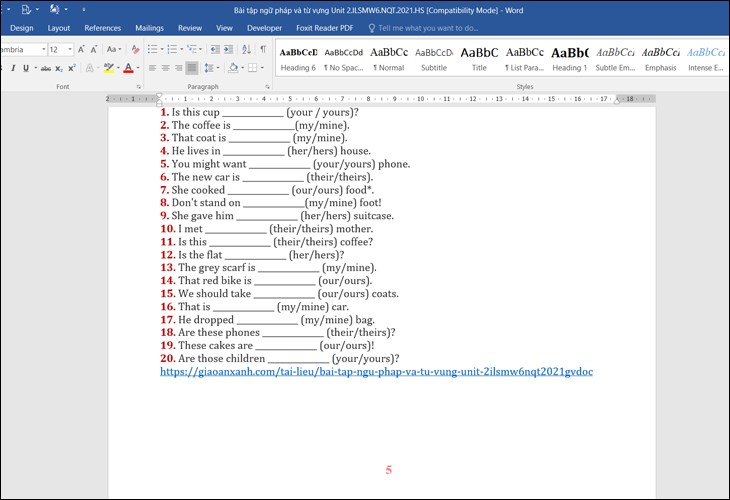
Task: Open the font size dropdown
Action: tap(69, 49)
